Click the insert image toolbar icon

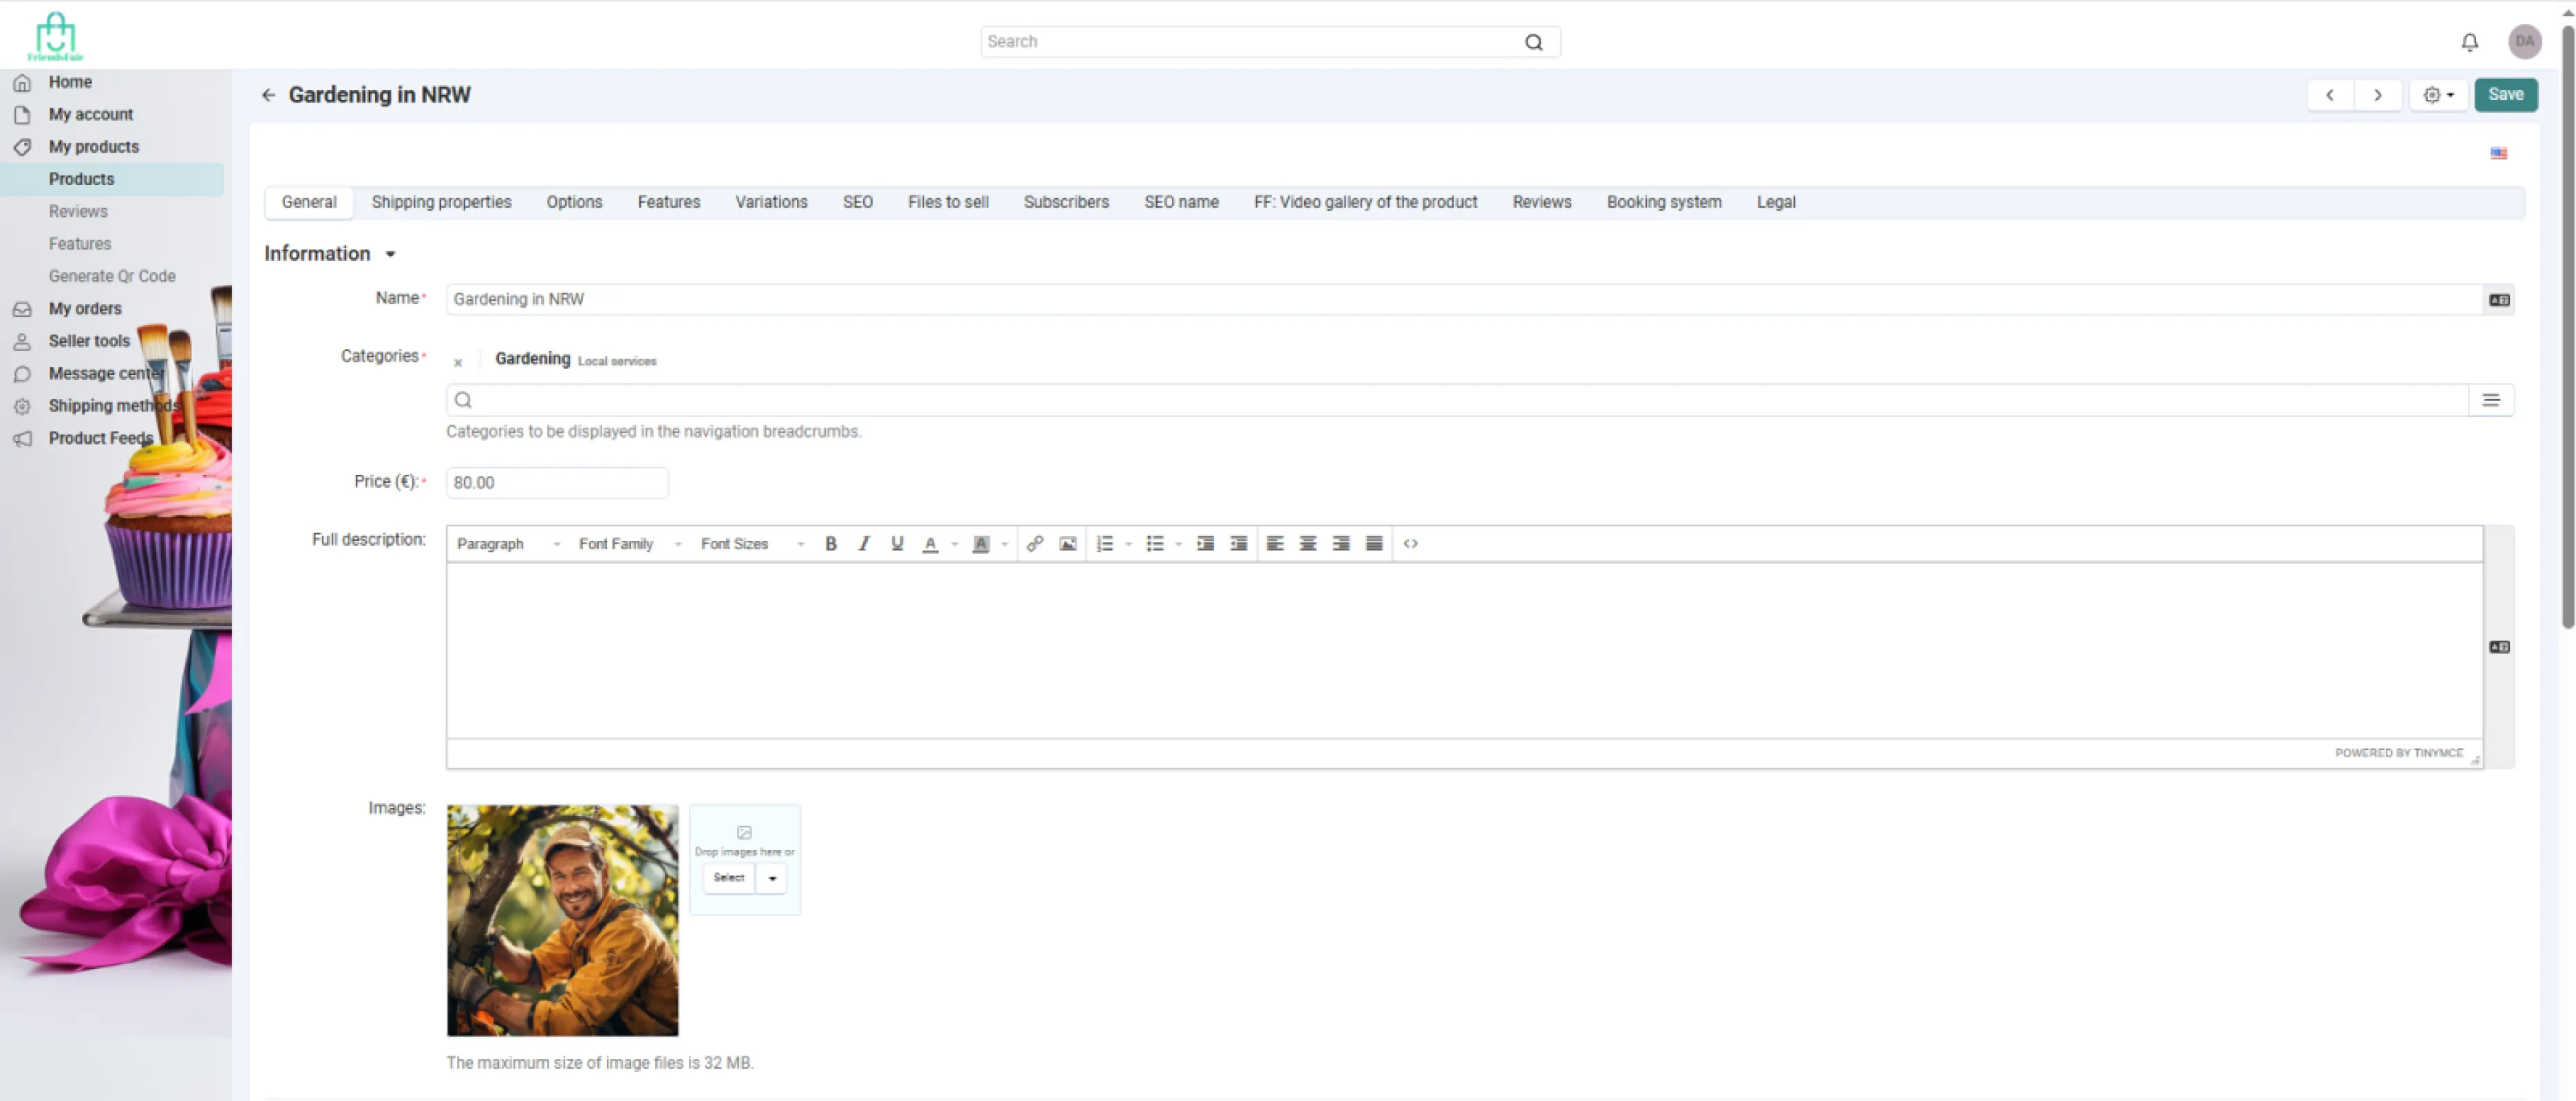coord(1067,544)
